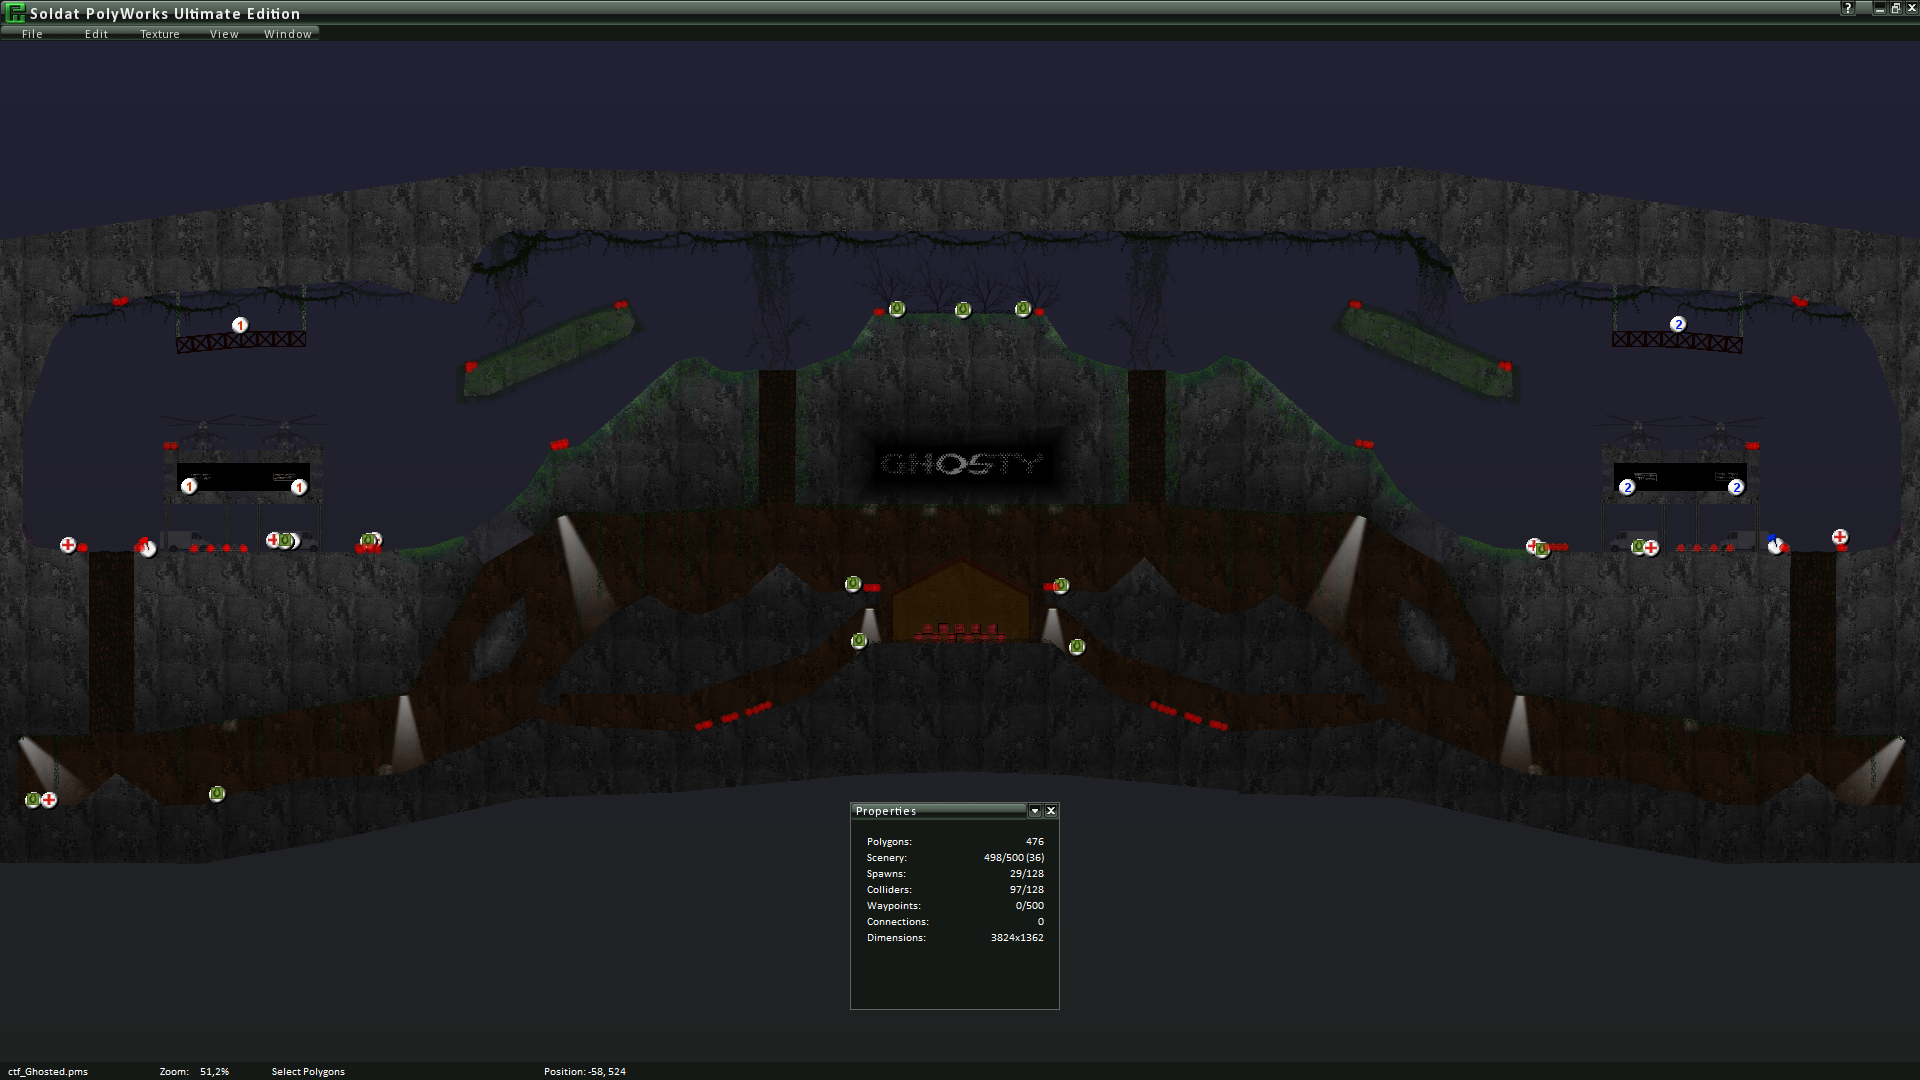This screenshot has height=1080, width=1920.
Task: Close the Properties panel
Action: (1051, 811)
